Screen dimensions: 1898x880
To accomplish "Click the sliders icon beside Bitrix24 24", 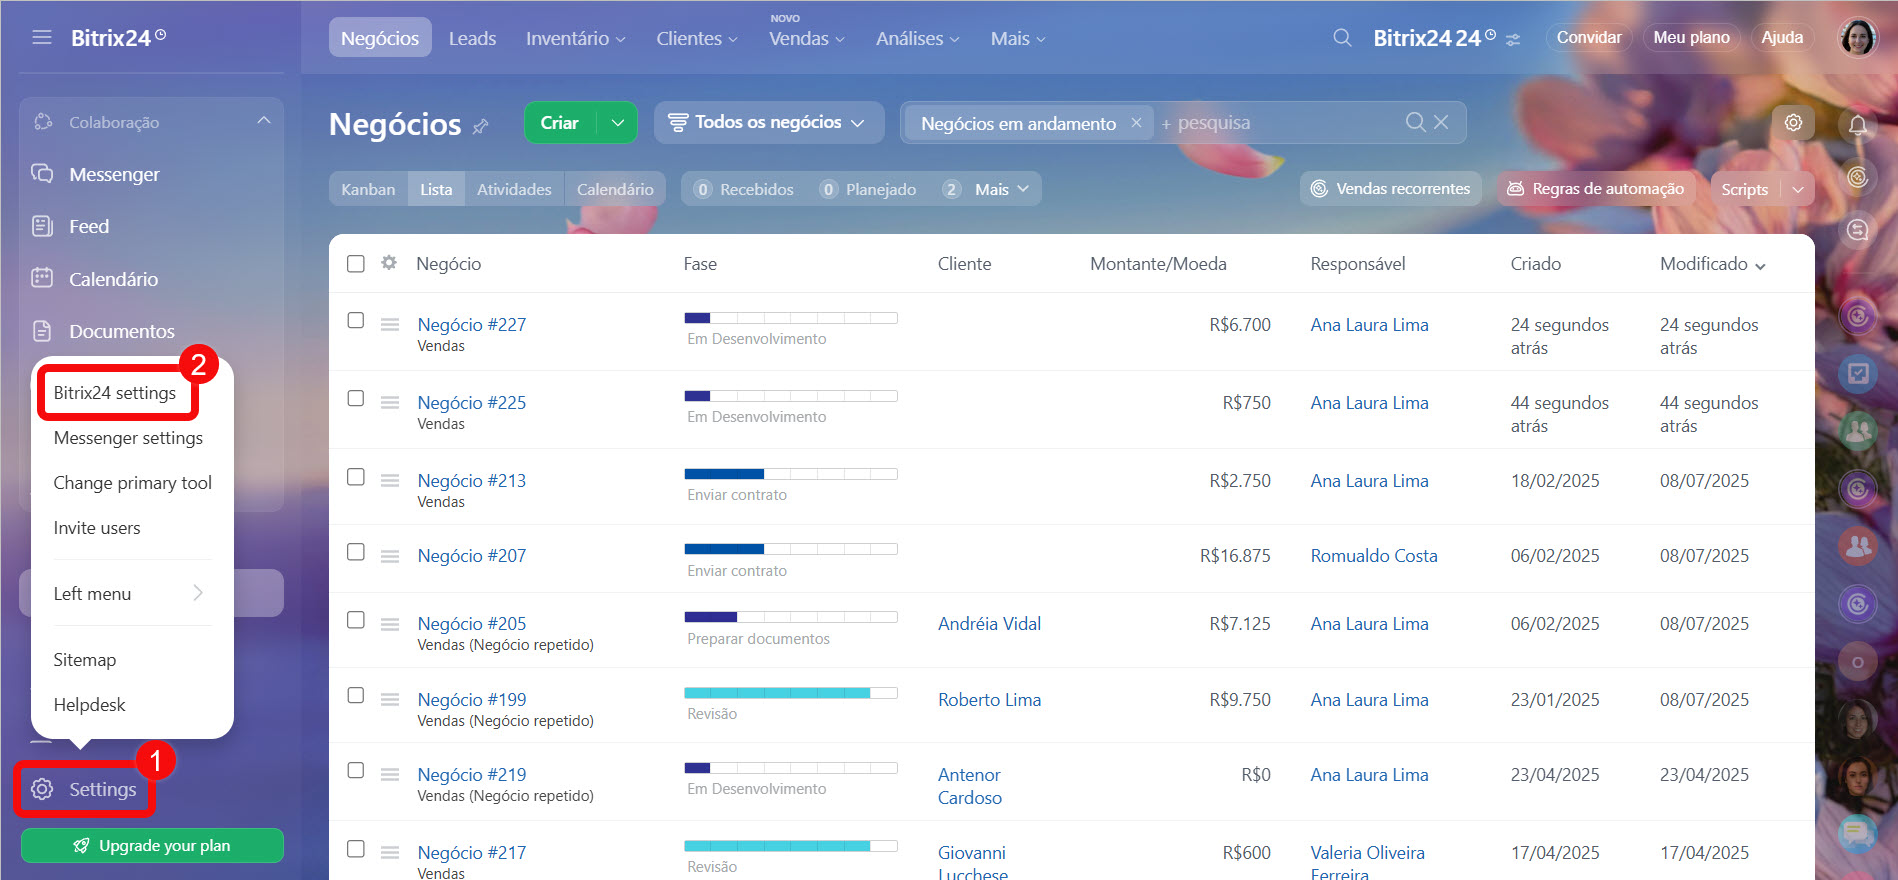I will click(x=1513, y=40).
